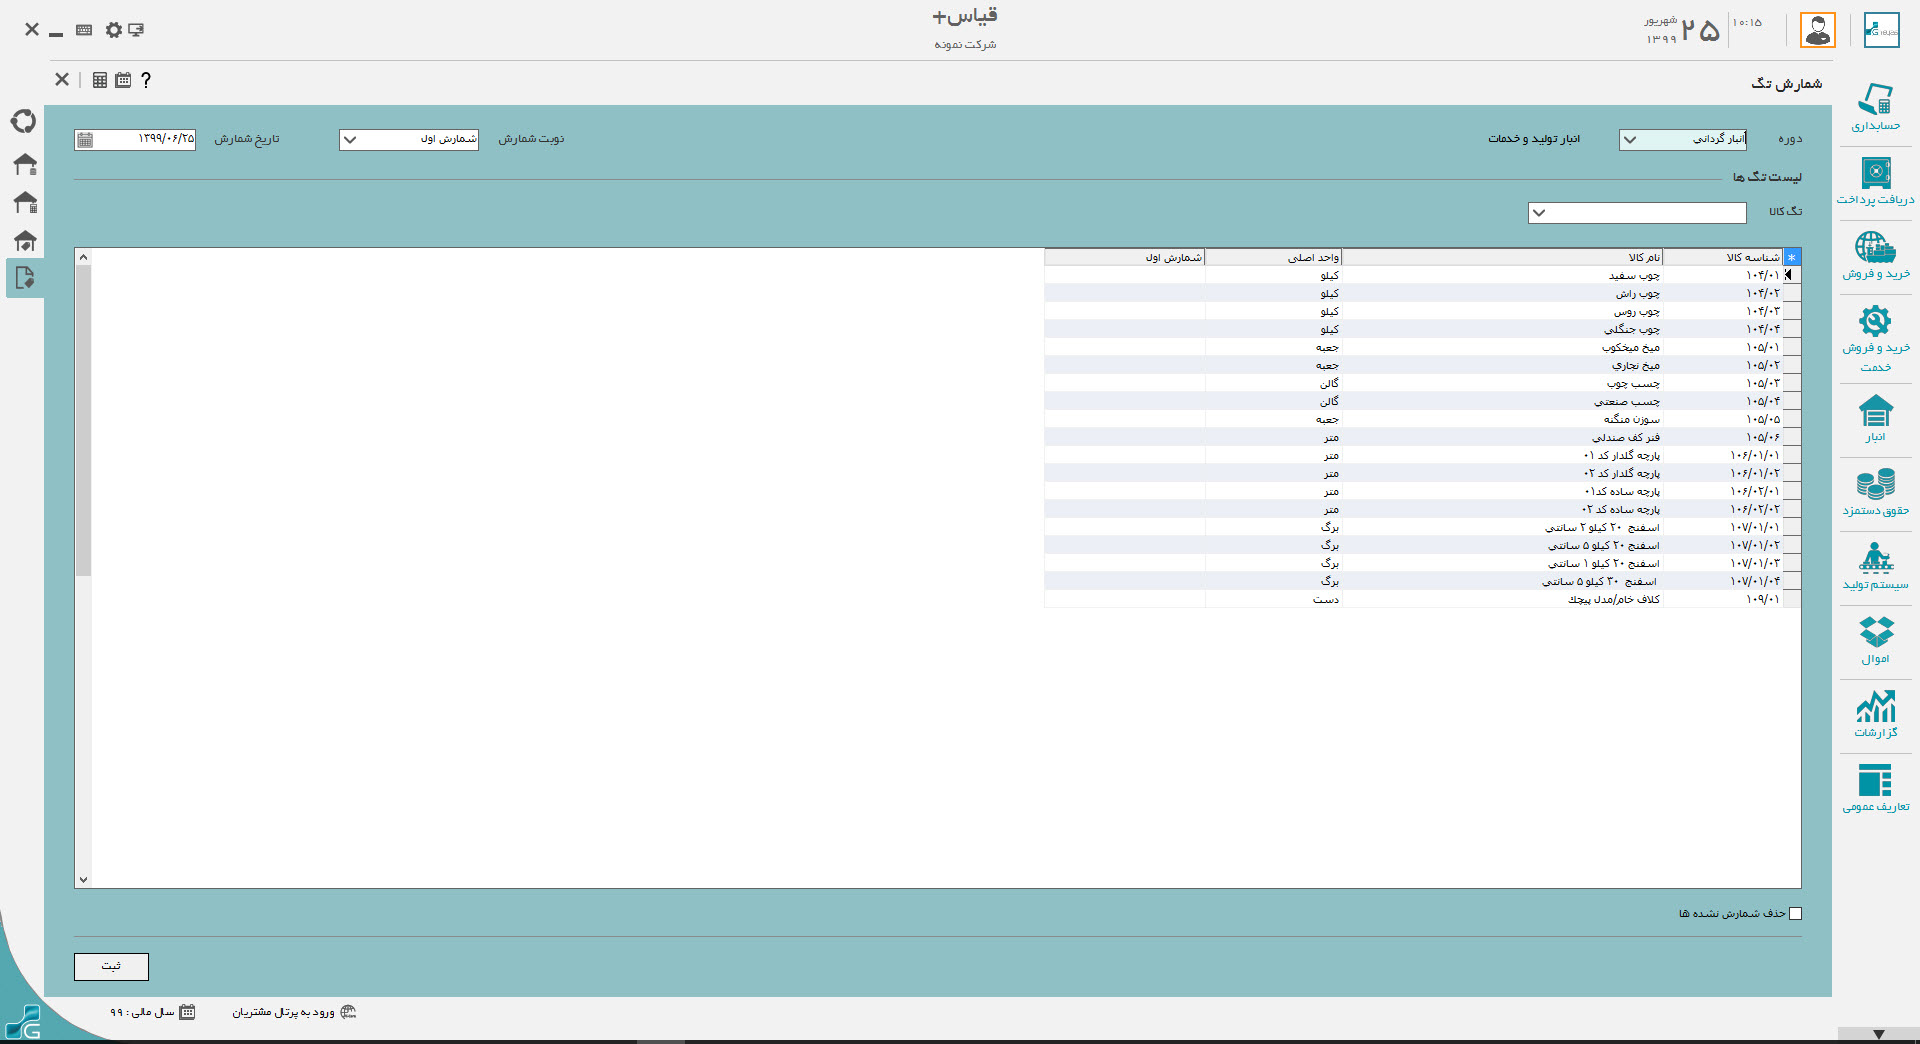Open the اموال assets module
The width and height of the screenshot is (1920, 1044).
tap(1875, 640)
